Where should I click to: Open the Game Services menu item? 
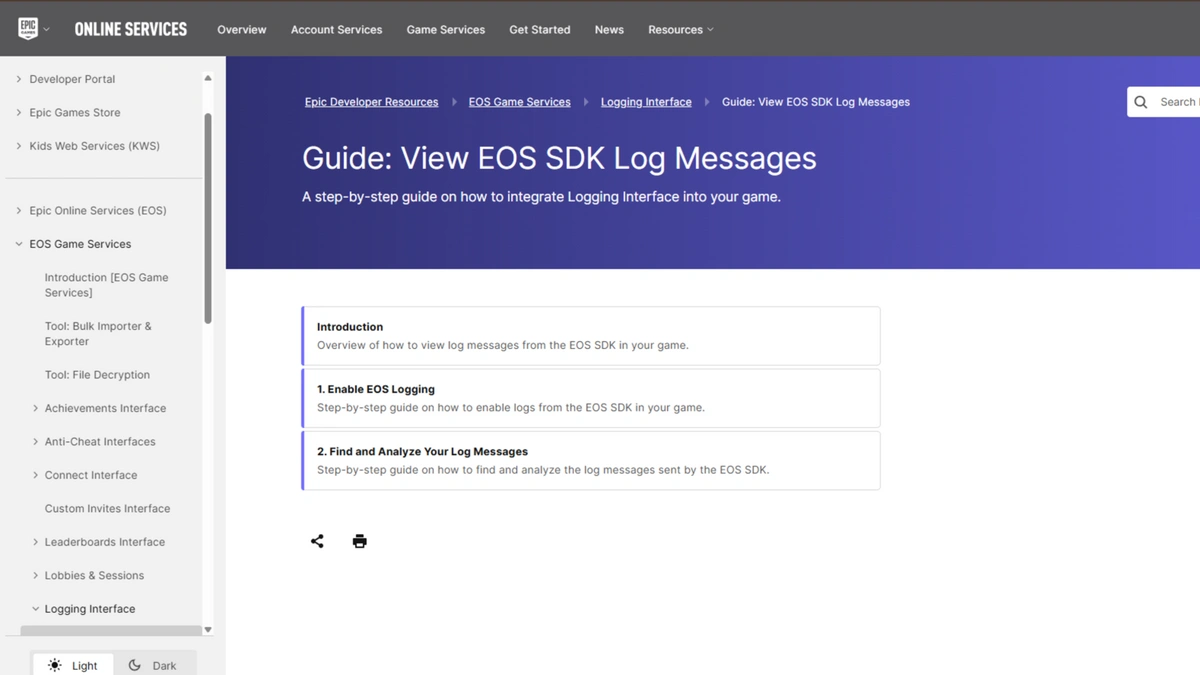click(445, 30)
